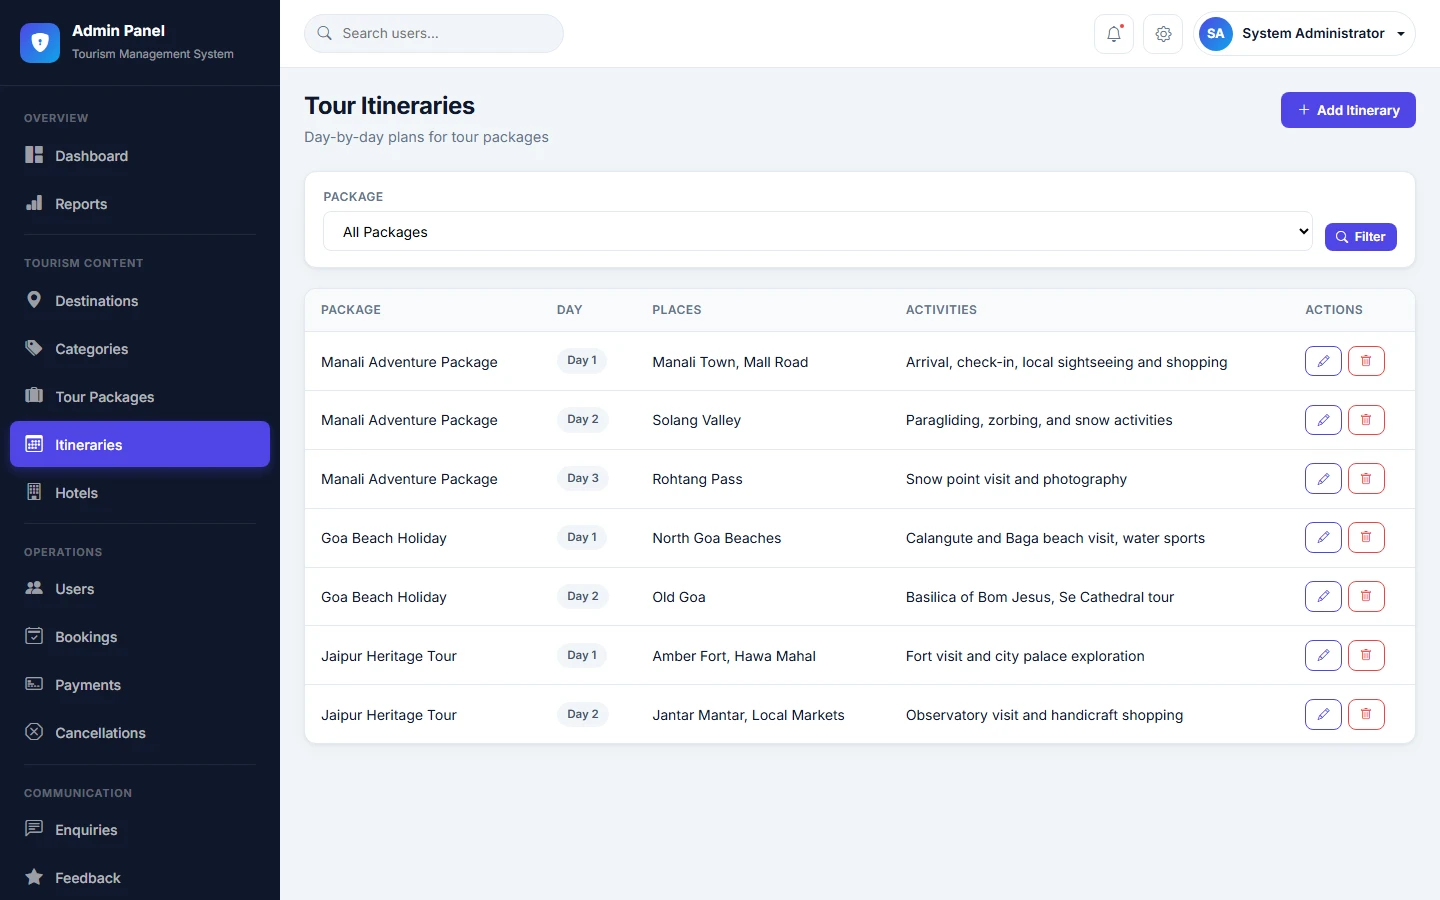The image size is (1440, 900).
Task: Click the PACKAGE column header
Action: (x=351, y=310)
